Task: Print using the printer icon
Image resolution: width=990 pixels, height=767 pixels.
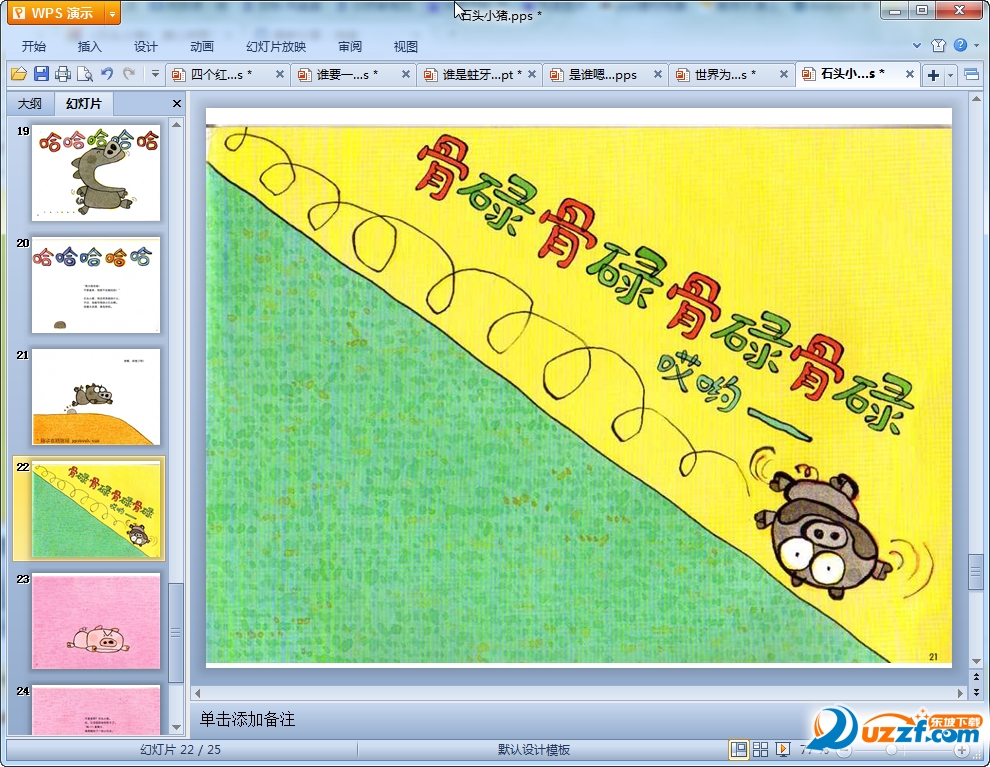Action: point(63,74)
